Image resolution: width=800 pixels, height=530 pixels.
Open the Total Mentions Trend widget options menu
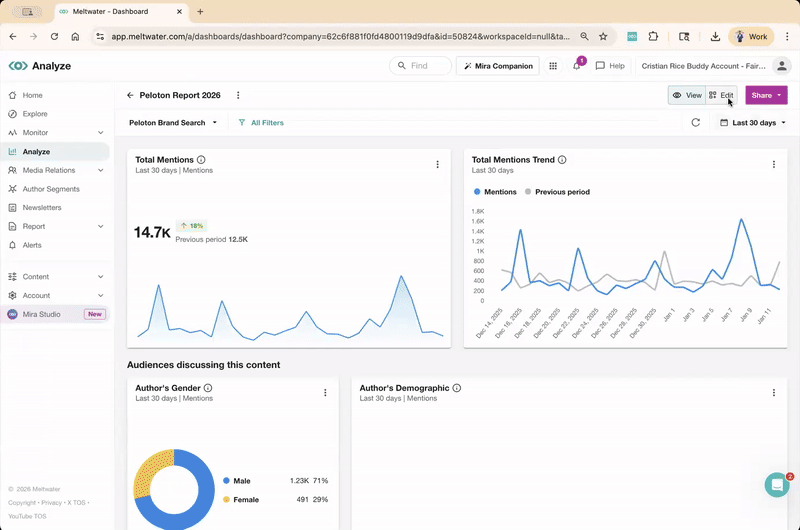(774, 164)
